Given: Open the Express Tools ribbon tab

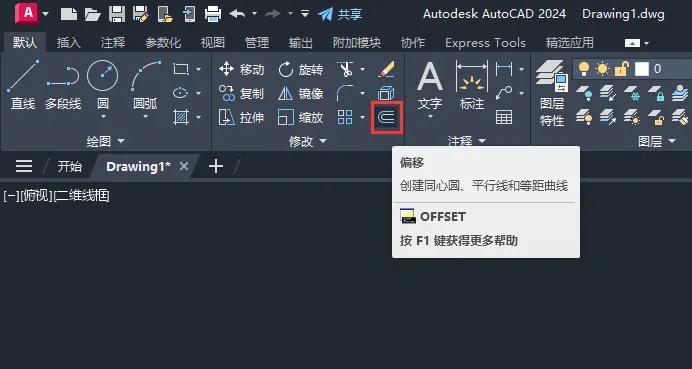Looking at the screenshot, I should click(x=485, y=43).
